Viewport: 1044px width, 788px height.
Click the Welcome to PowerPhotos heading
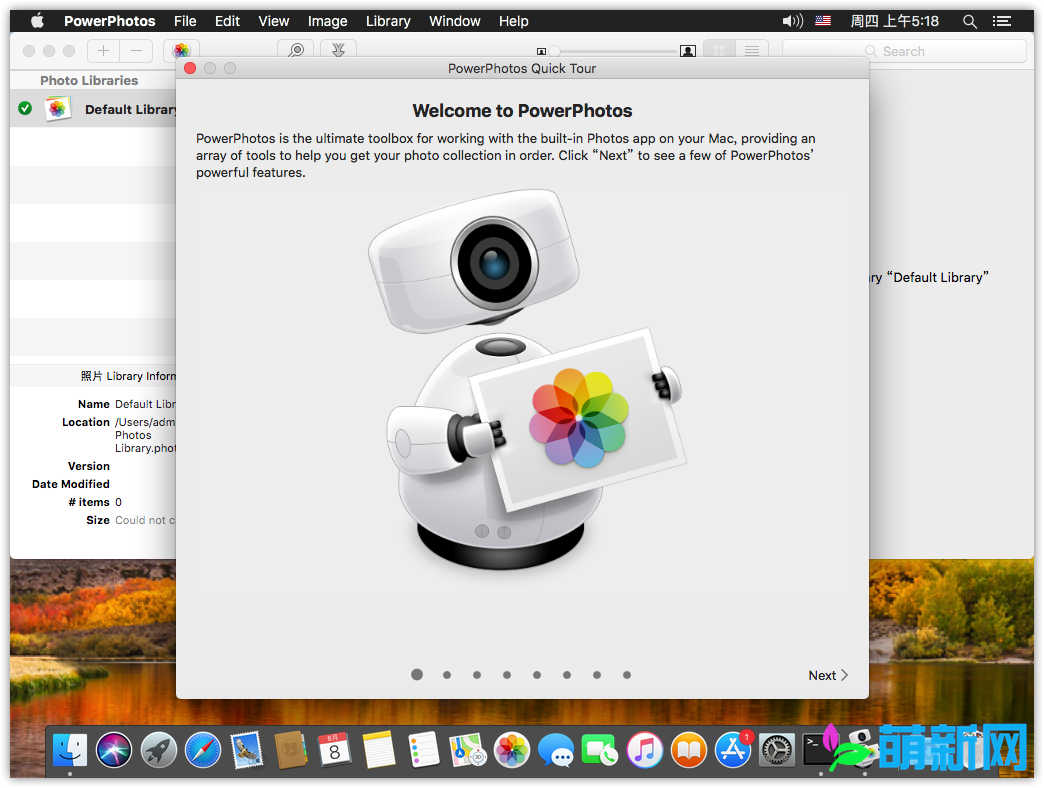[522, 110]
